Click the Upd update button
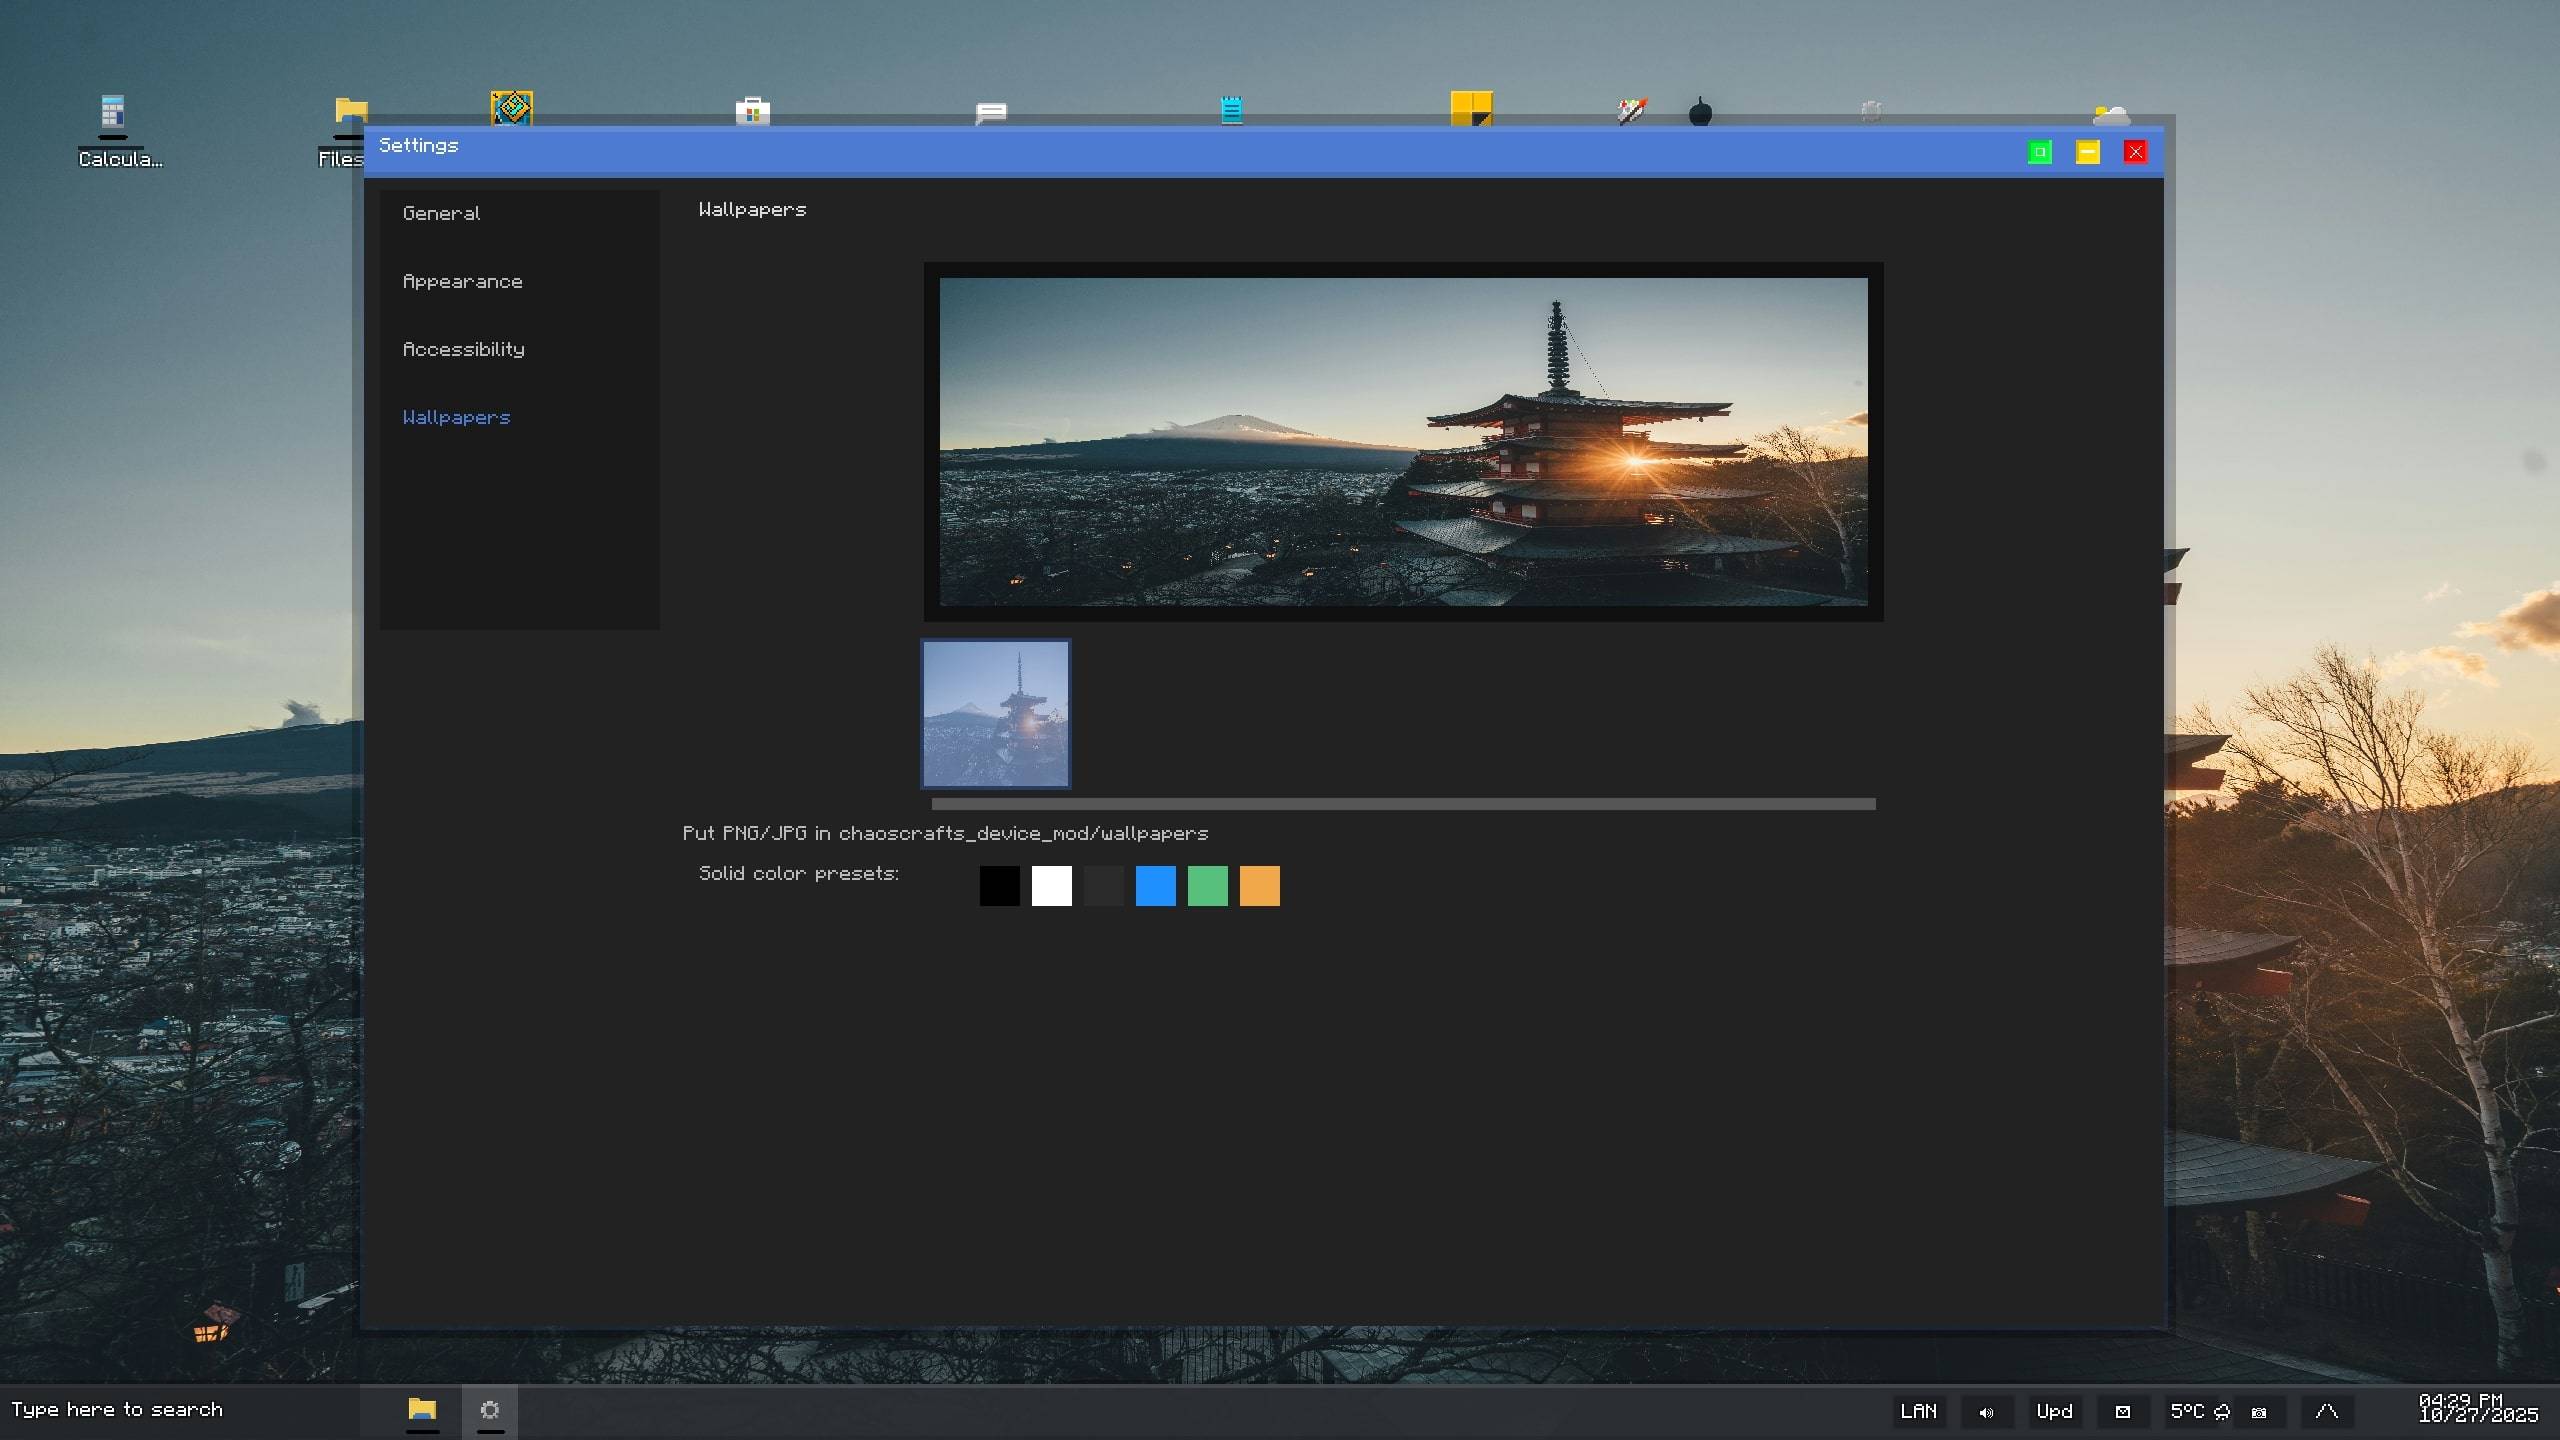The image size is (2560, 1440). [2054, 1411]
